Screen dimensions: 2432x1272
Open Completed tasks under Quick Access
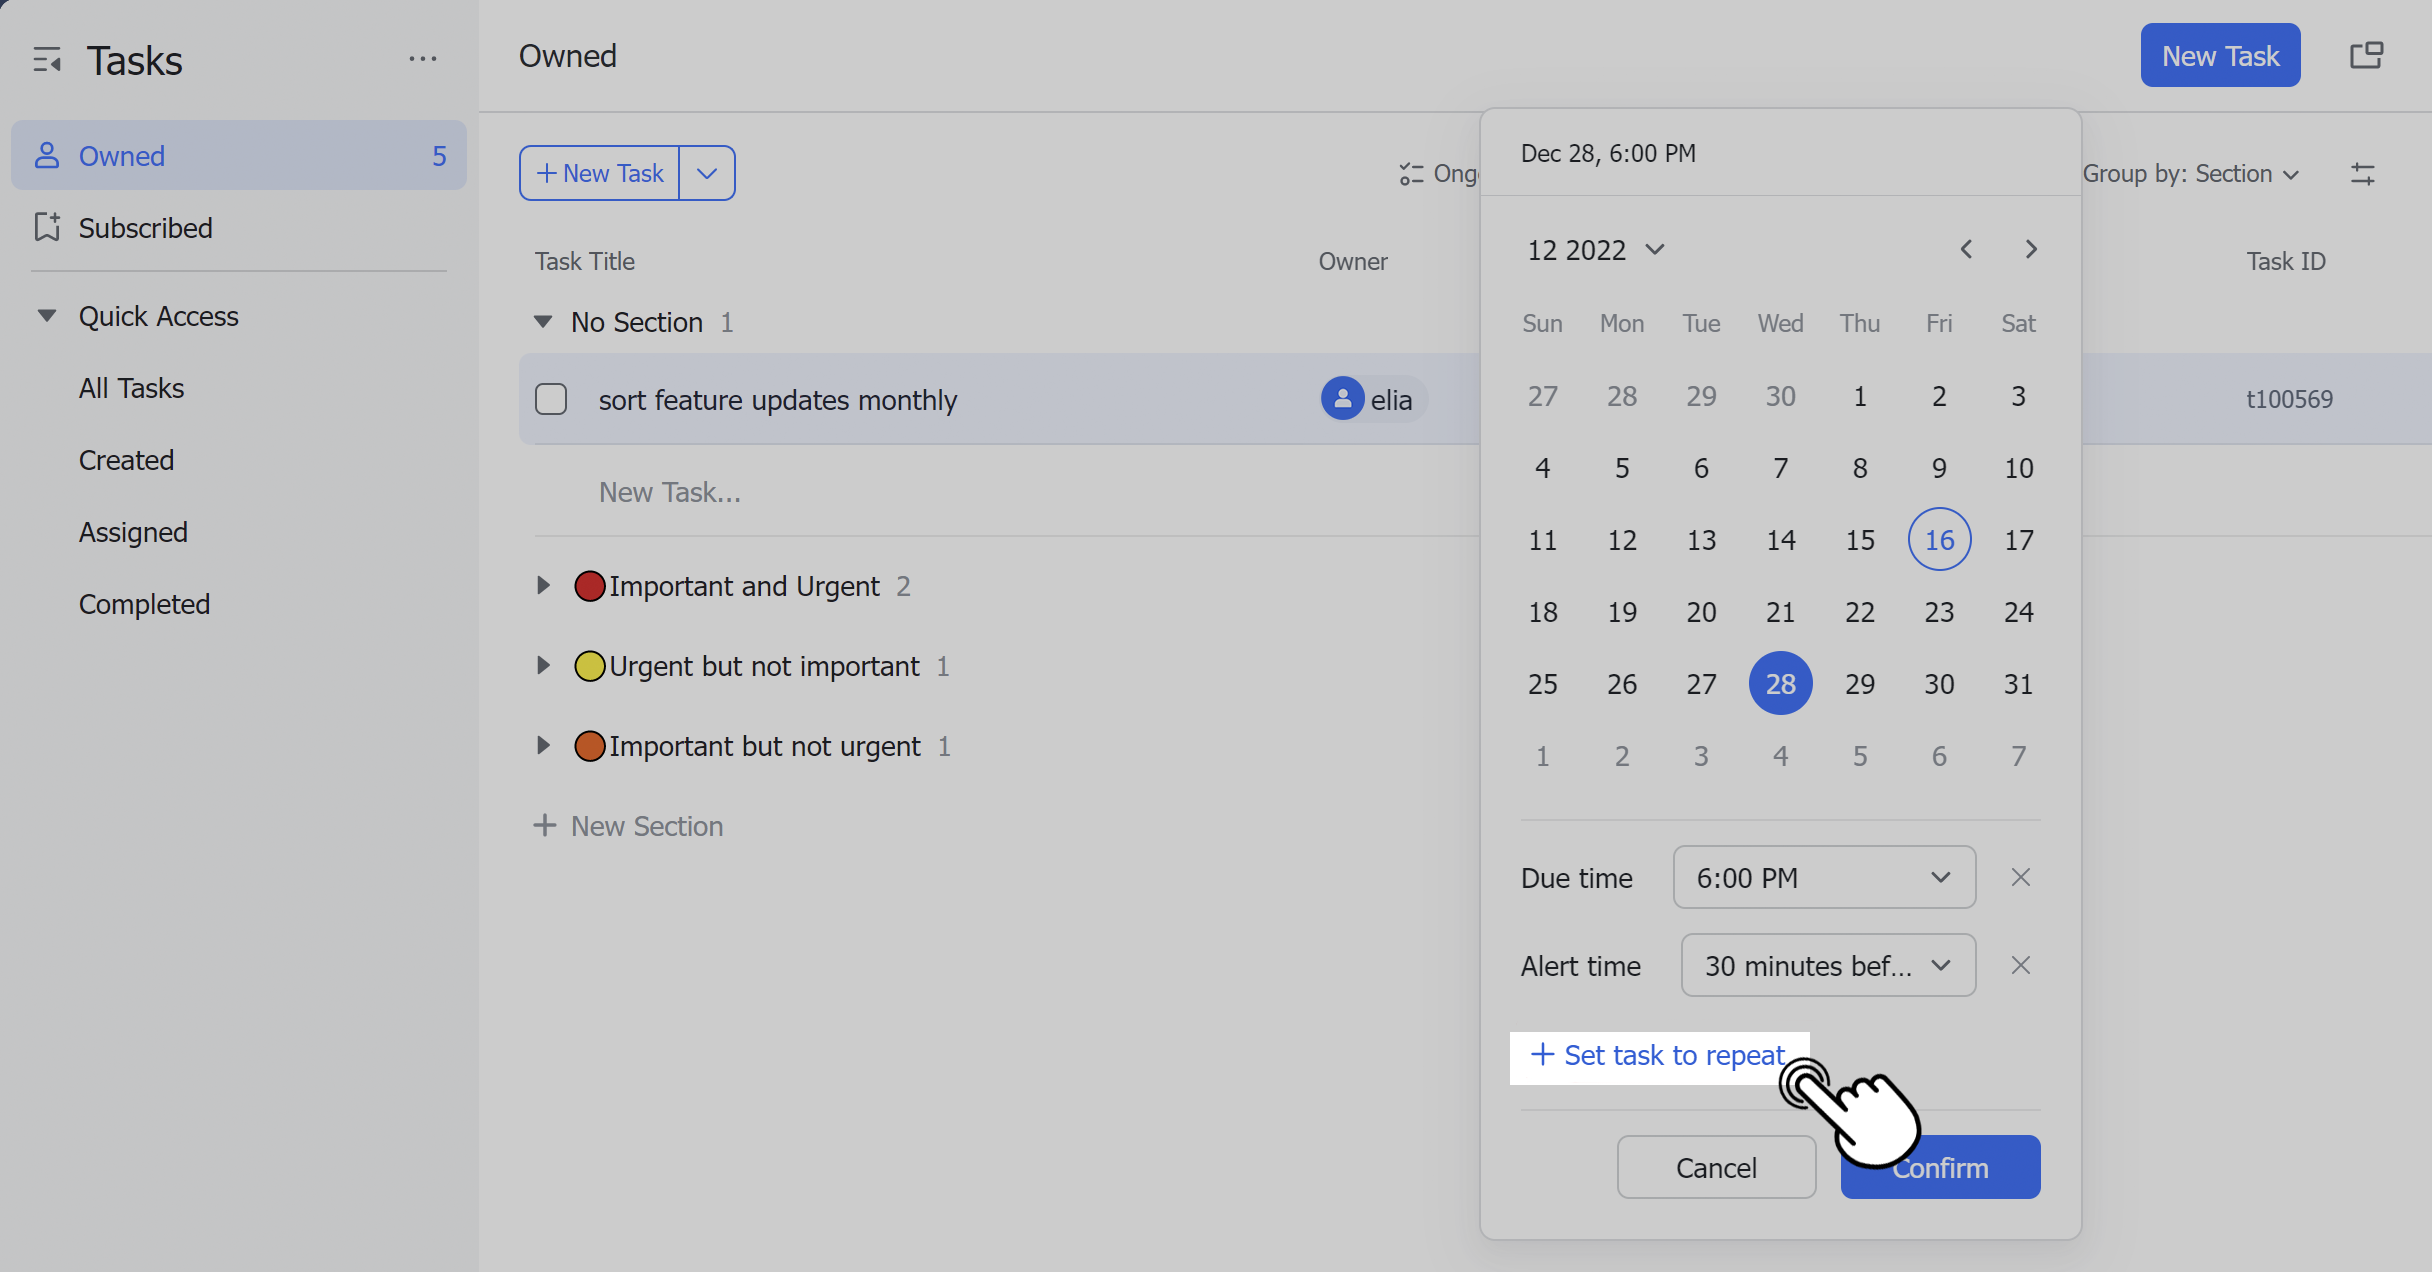coord(144,603)
